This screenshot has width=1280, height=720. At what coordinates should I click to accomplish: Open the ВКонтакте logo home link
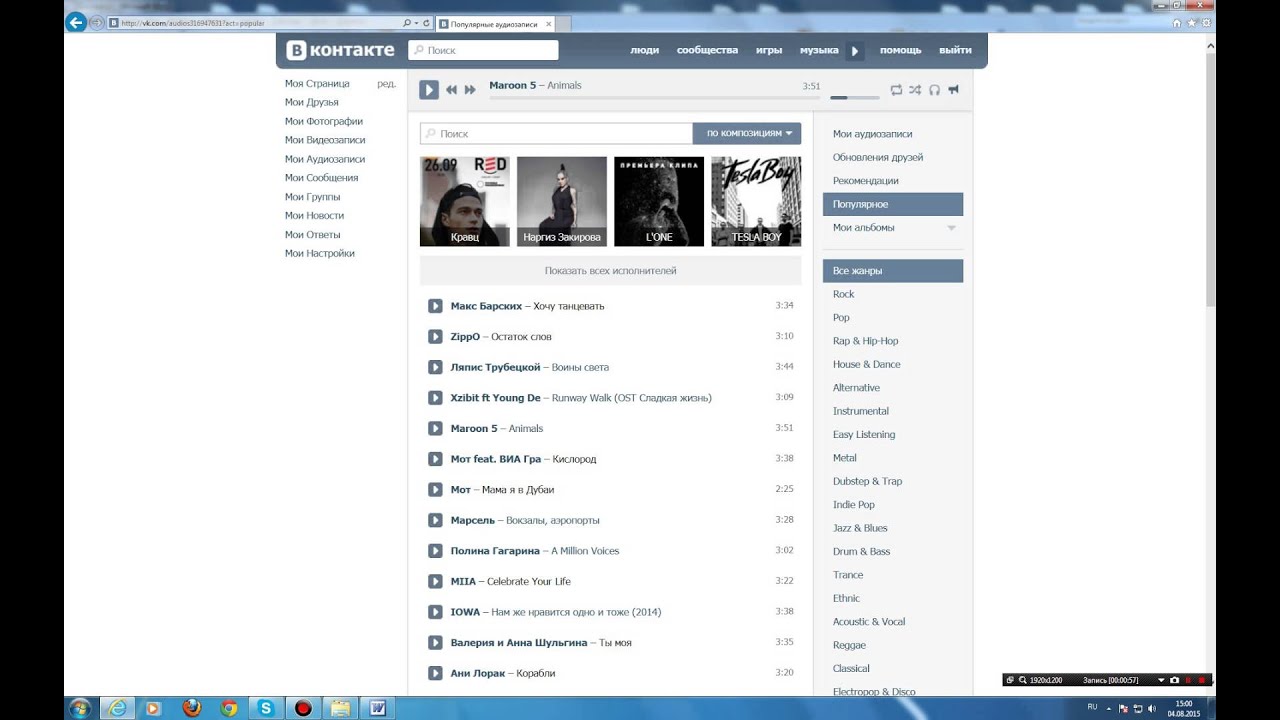point(341,50)
